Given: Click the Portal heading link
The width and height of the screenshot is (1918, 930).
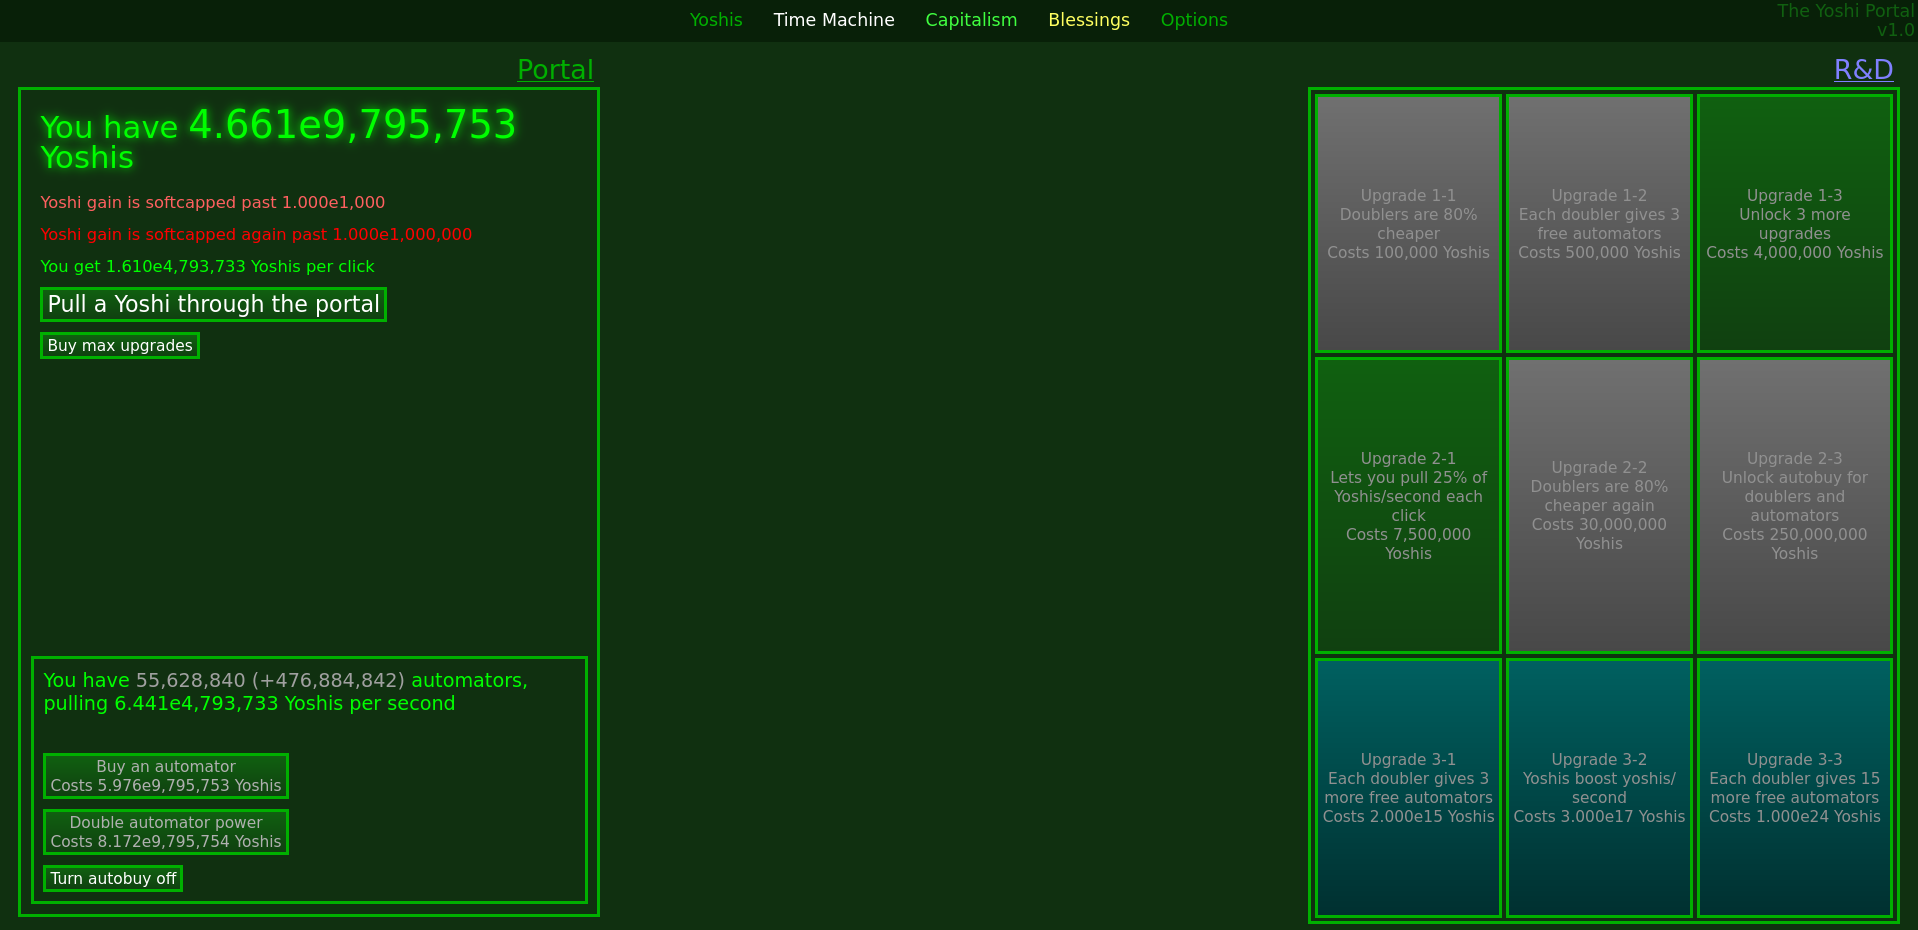Looking at the screenshot, I should tap(555, 70).
